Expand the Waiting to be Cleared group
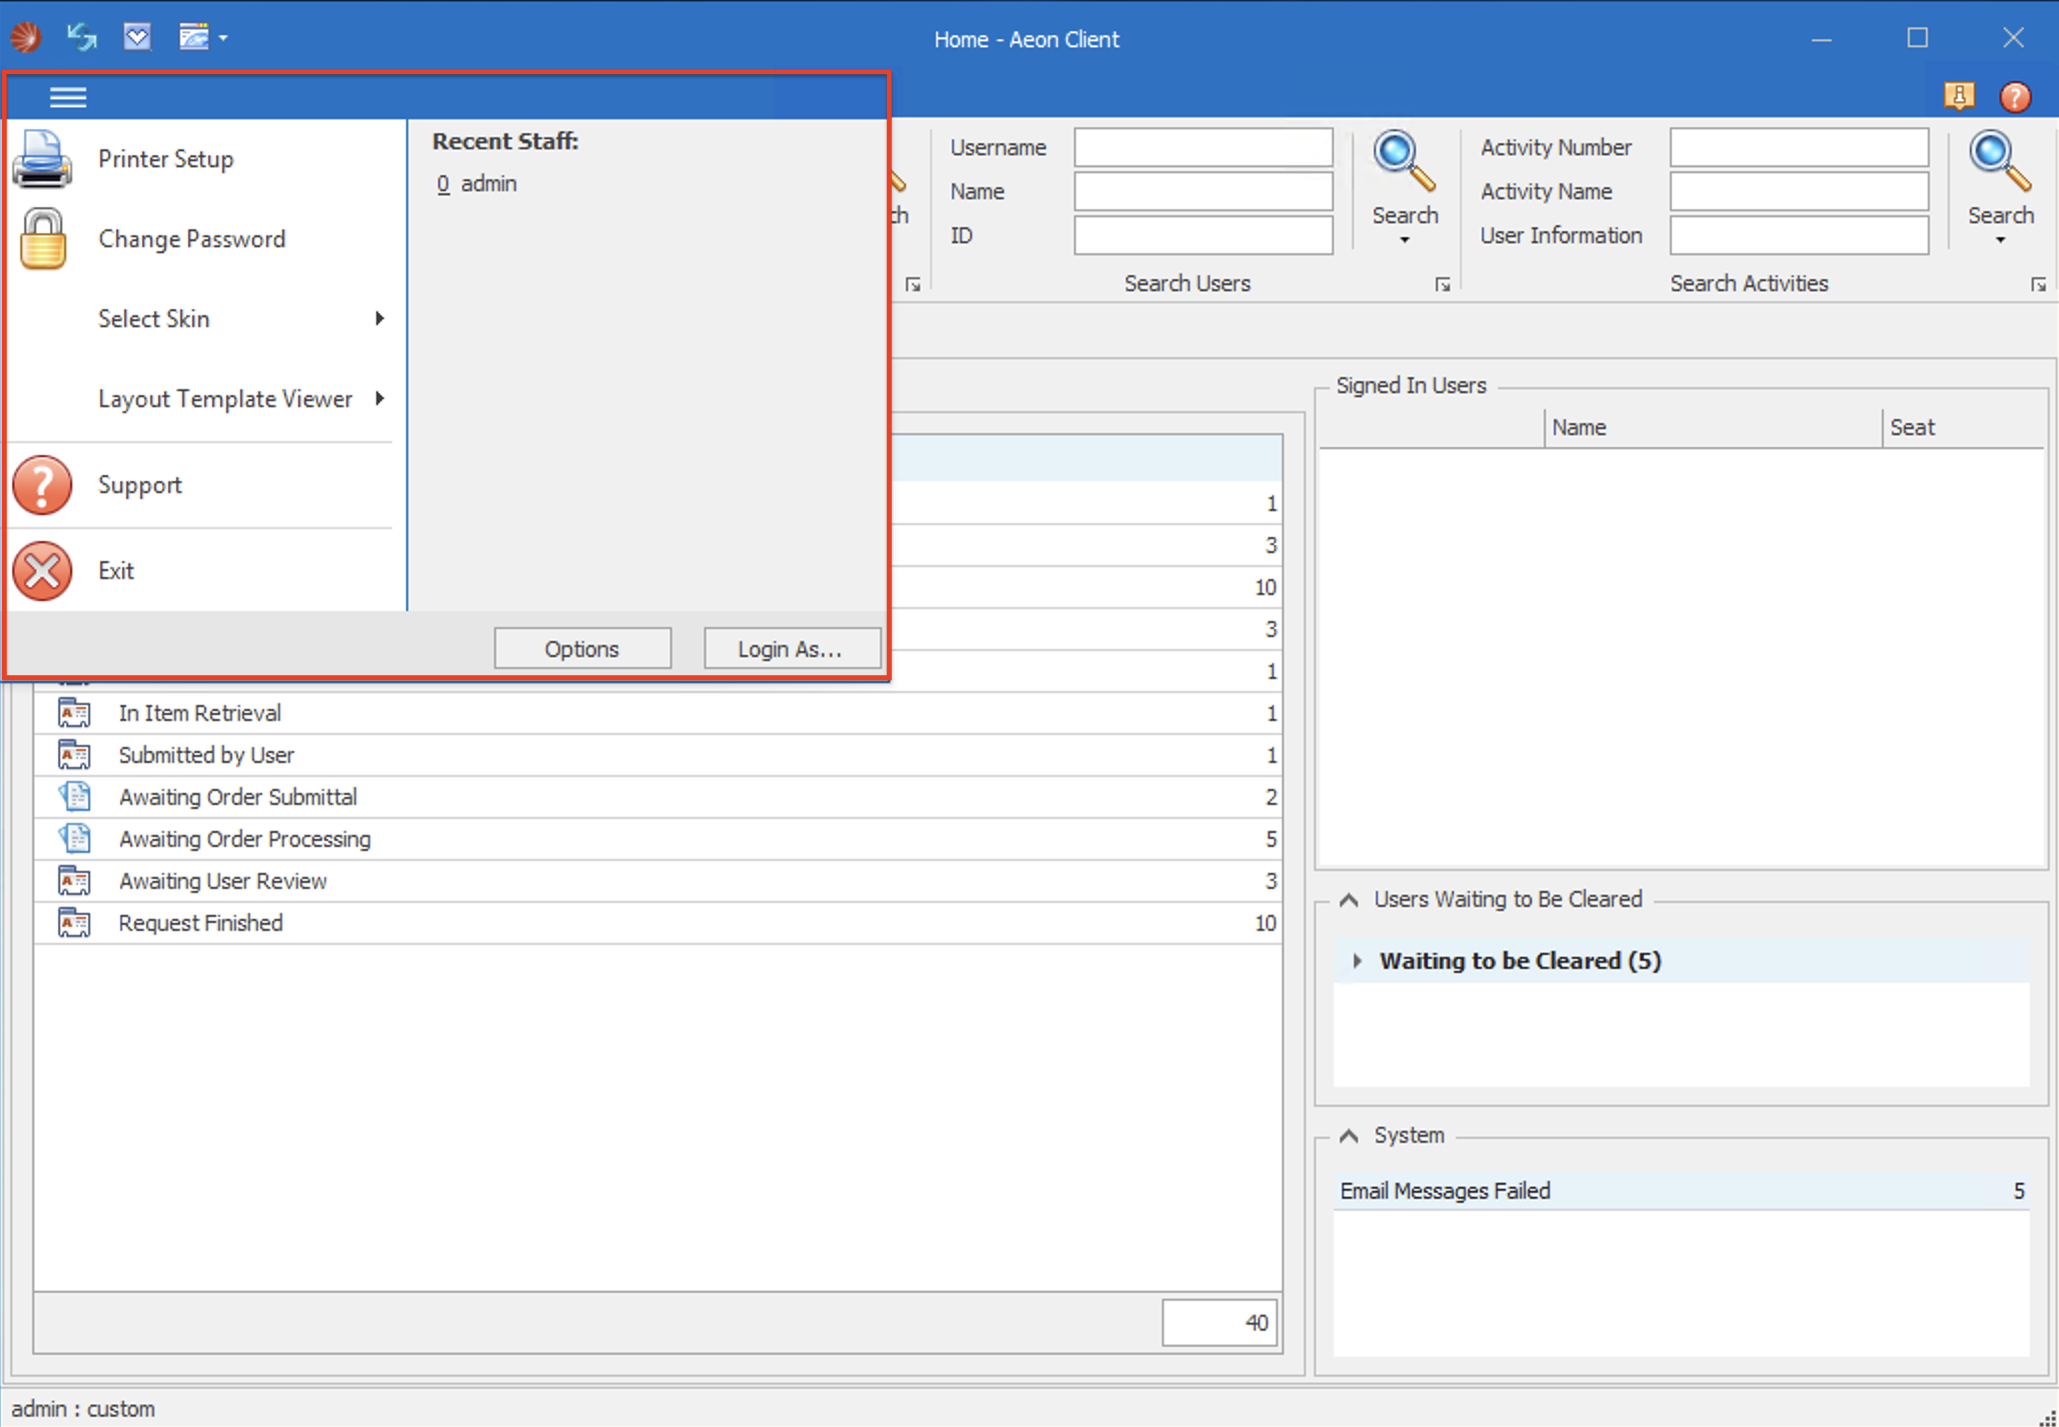 pos(1357,961)
